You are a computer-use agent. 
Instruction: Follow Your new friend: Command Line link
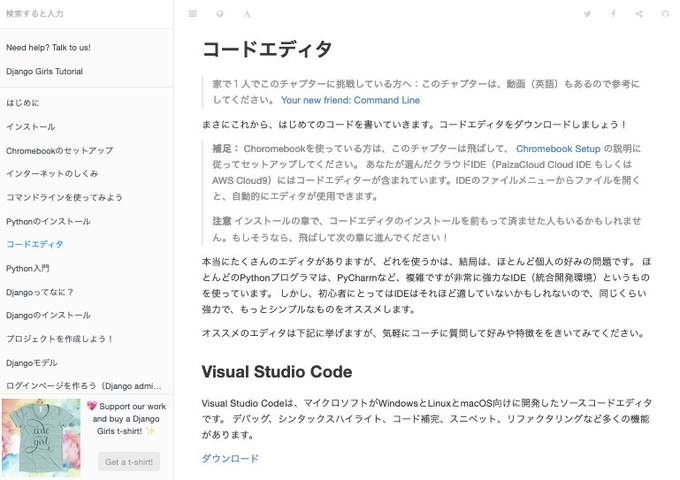[x=350, y=100]
